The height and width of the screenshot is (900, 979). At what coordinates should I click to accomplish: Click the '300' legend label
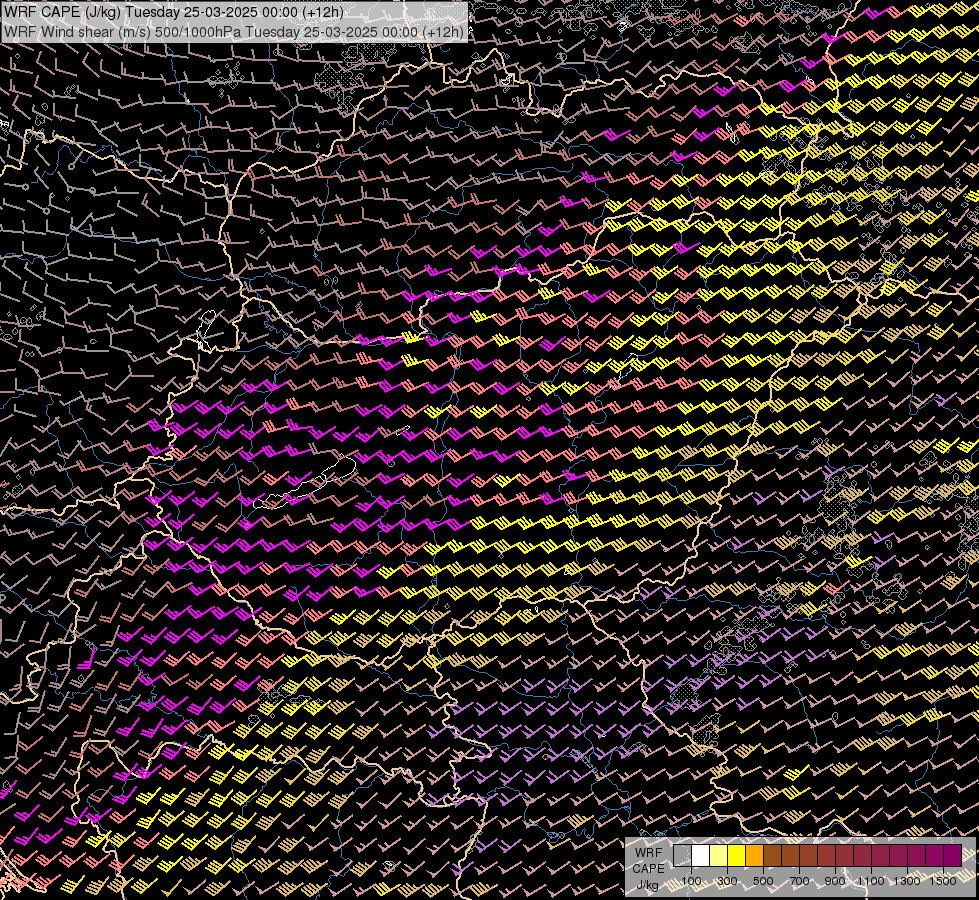(727, 881)
